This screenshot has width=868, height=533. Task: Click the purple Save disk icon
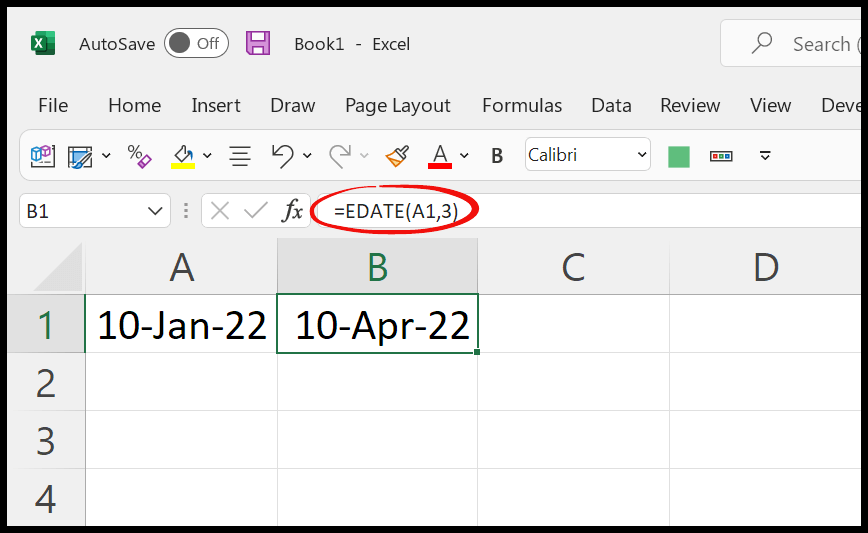click(x=258, y=43)
